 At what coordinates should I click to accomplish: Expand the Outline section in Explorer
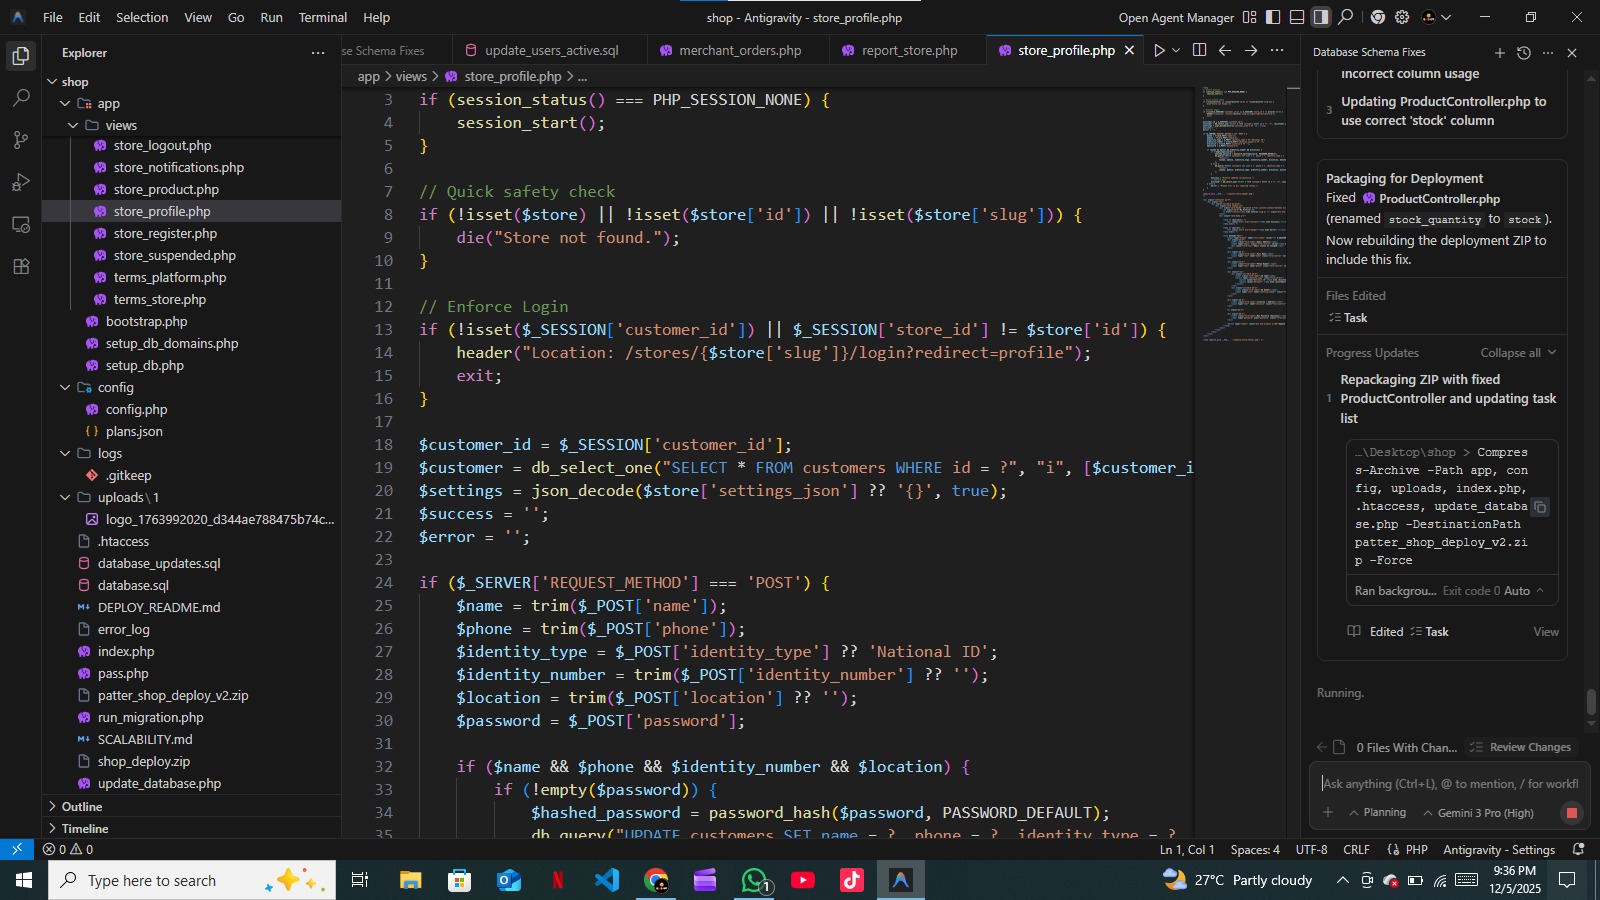[x=82, y=807]
